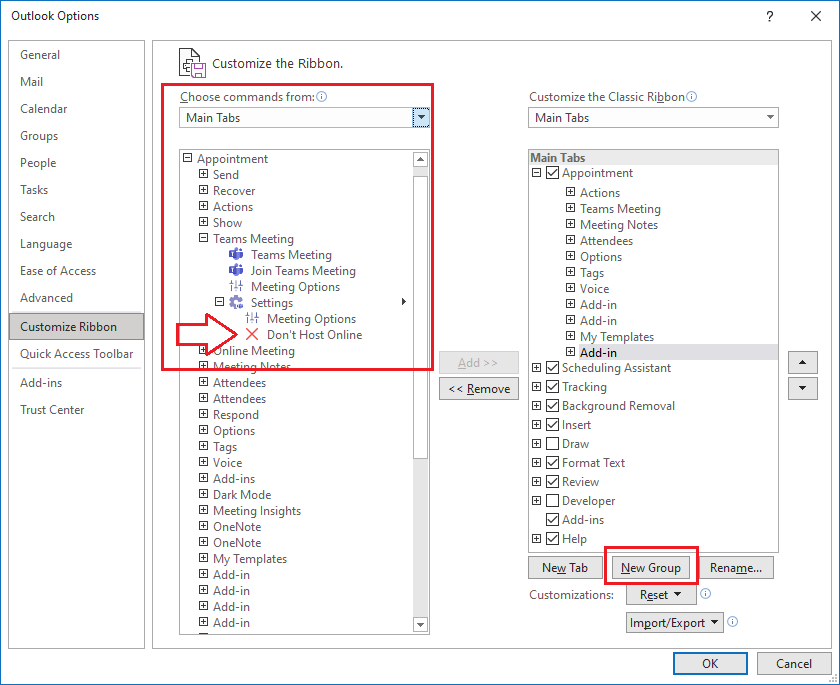The width and height of the screenshot is (840, 685).
Task: Click Cancel to discard changes
Action: click(793, 664)
